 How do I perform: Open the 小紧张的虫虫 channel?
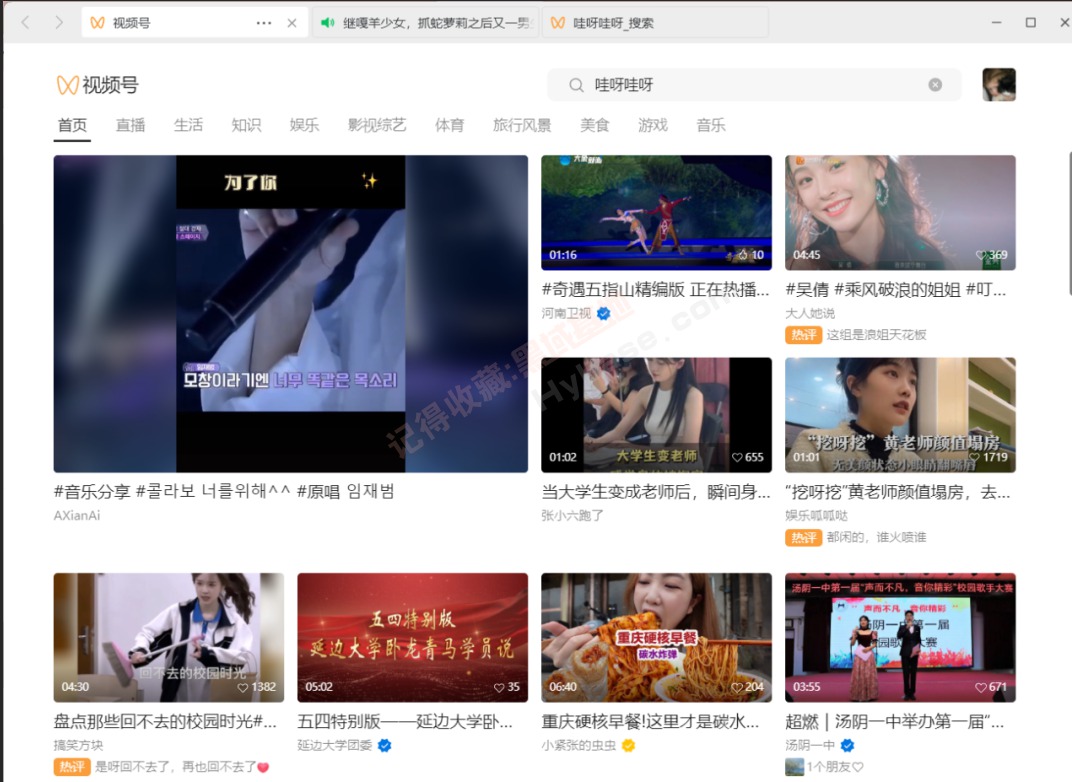(578, 745)
